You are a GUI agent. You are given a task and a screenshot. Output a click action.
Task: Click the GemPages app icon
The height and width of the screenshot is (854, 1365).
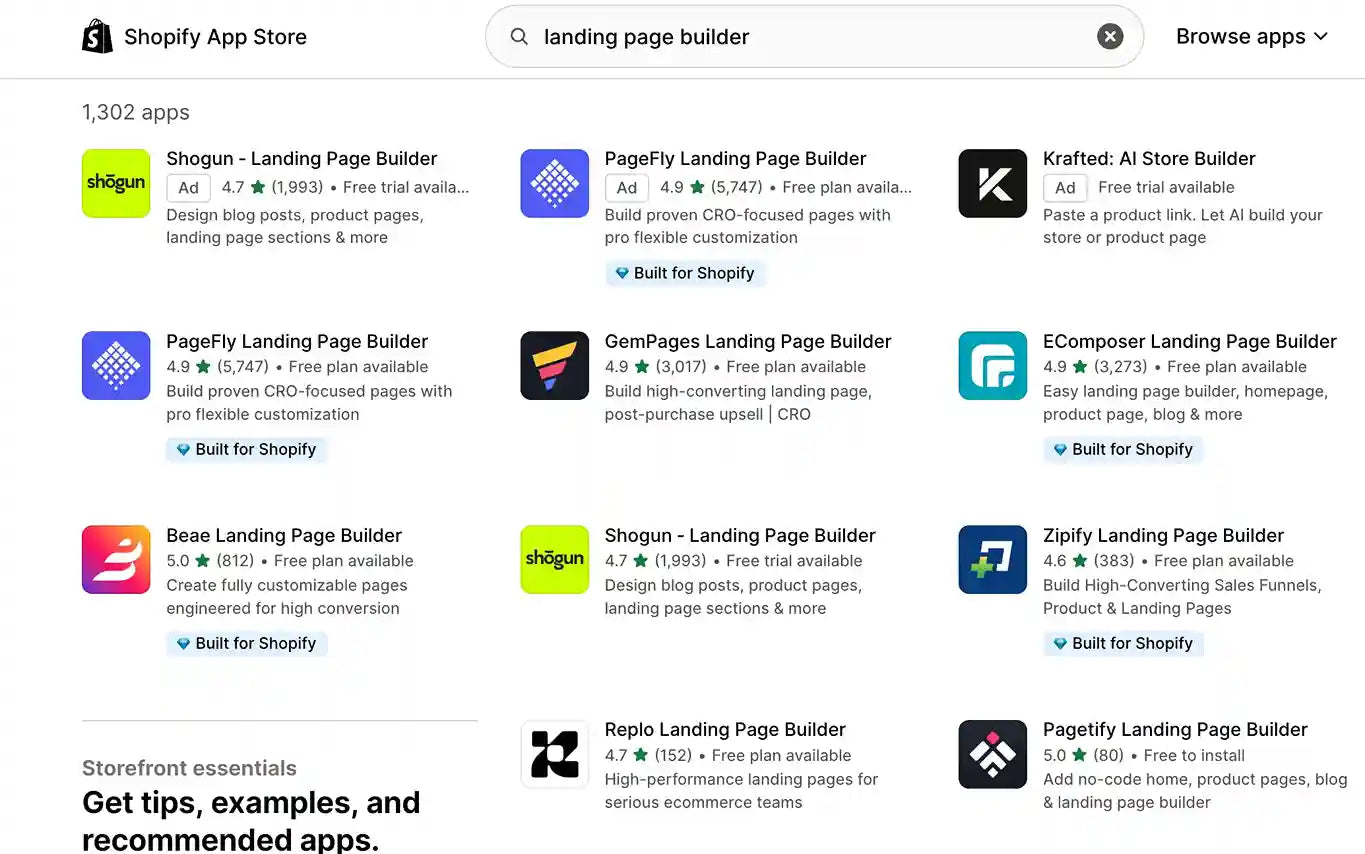pos(554,365)
